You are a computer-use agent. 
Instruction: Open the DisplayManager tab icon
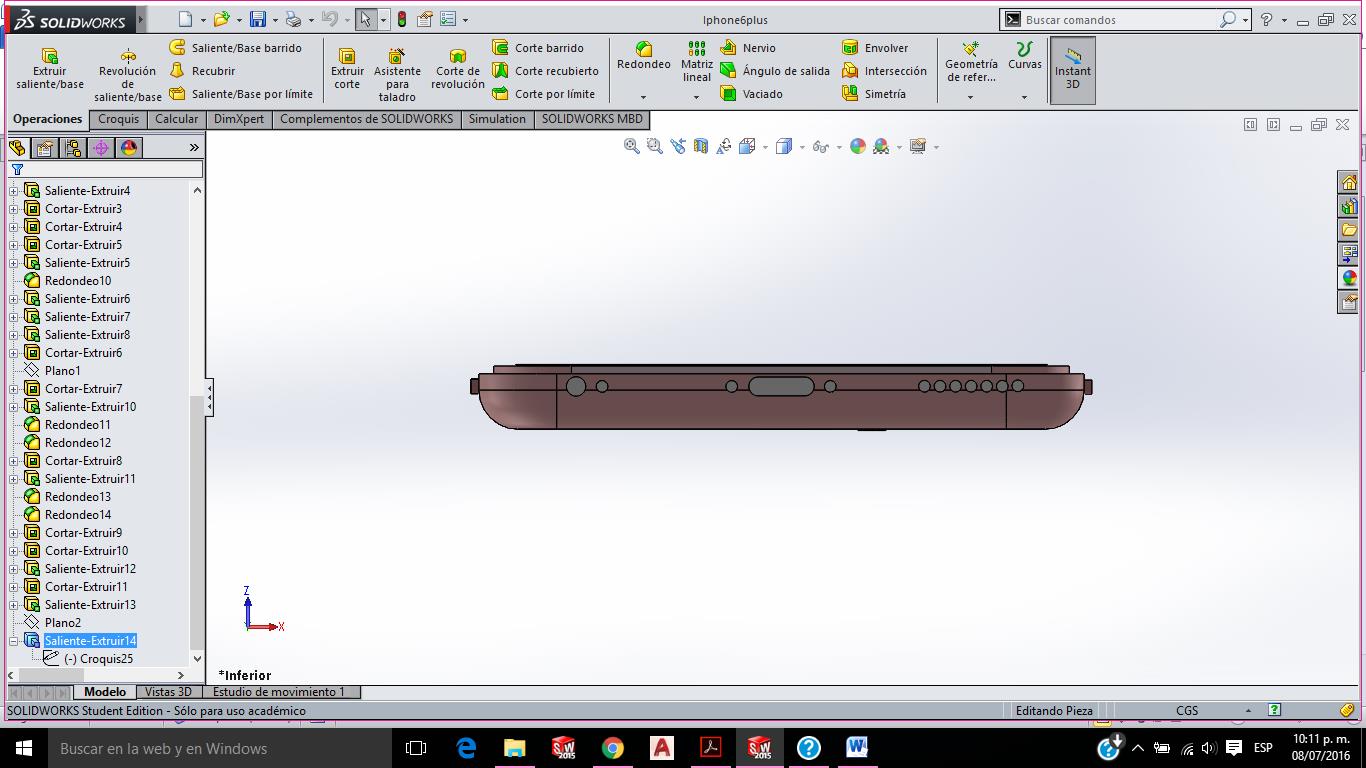coord(129,148)
